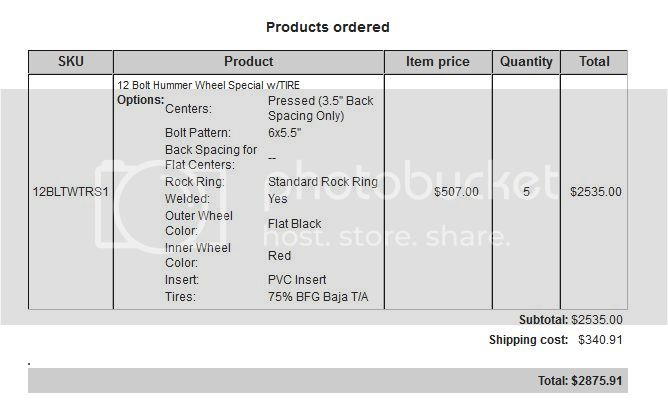Select the Item price column header
The height and width of the screenshot is (413, 668).
tap(438, 62)
